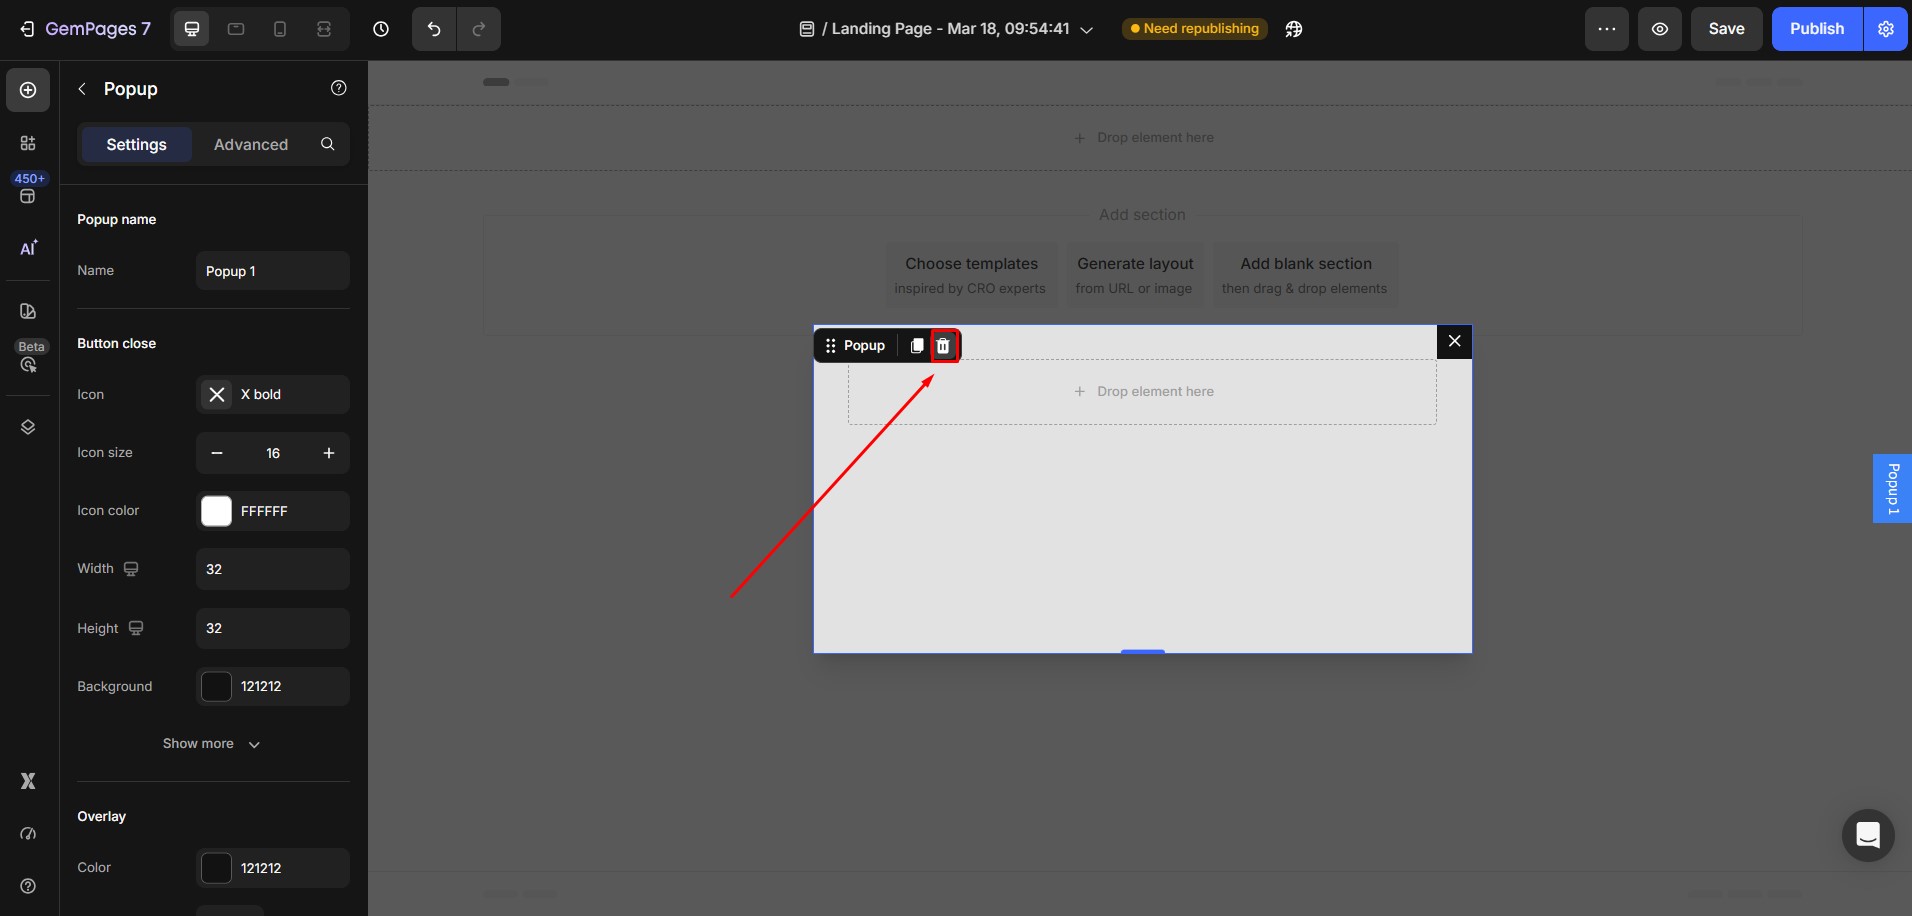Toggle device-specific Width setting

(x=133, y=569)
